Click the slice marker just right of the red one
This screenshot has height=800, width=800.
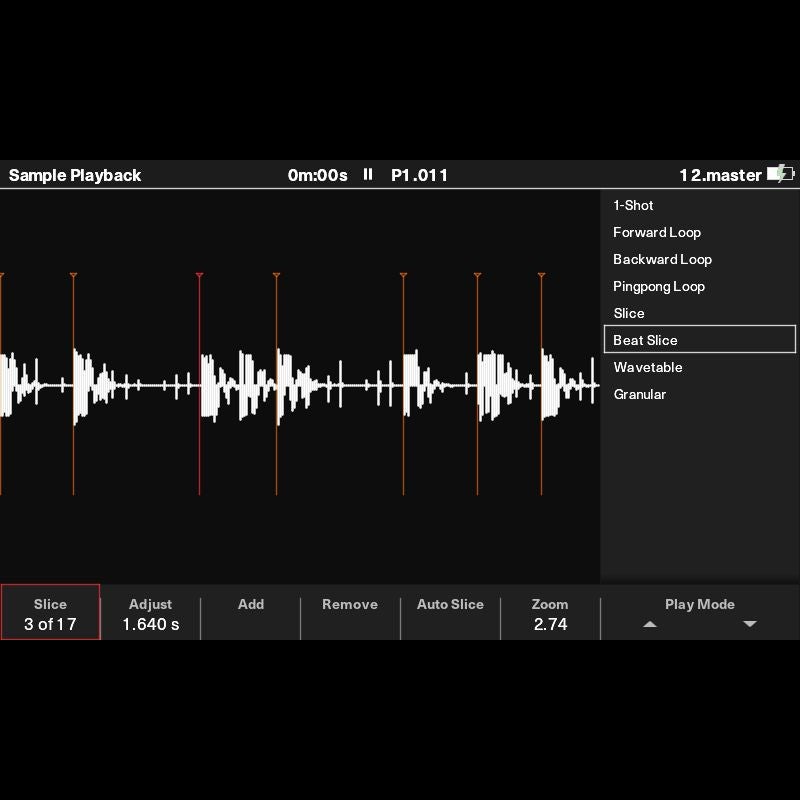click(277, 384)
